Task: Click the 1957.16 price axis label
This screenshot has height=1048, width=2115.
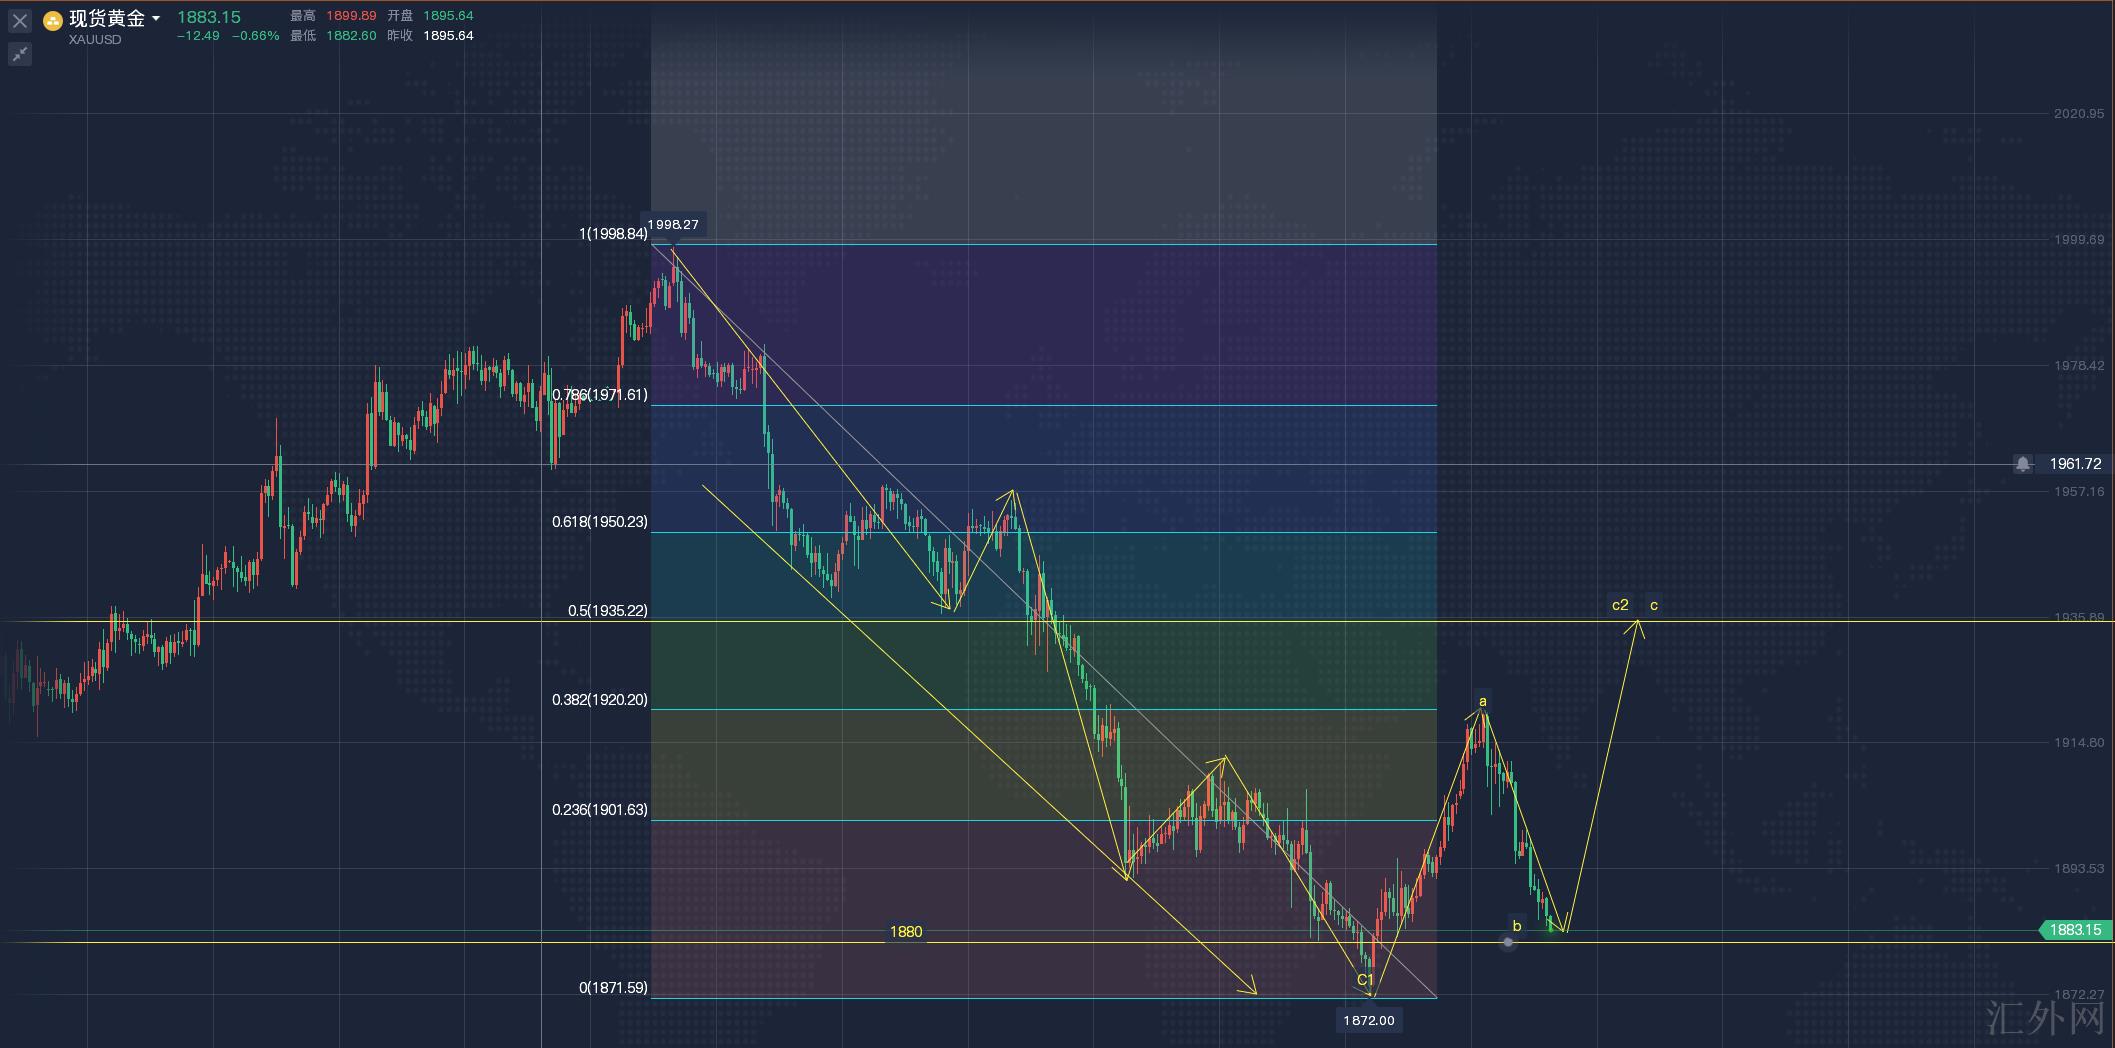Action: 2079,492
